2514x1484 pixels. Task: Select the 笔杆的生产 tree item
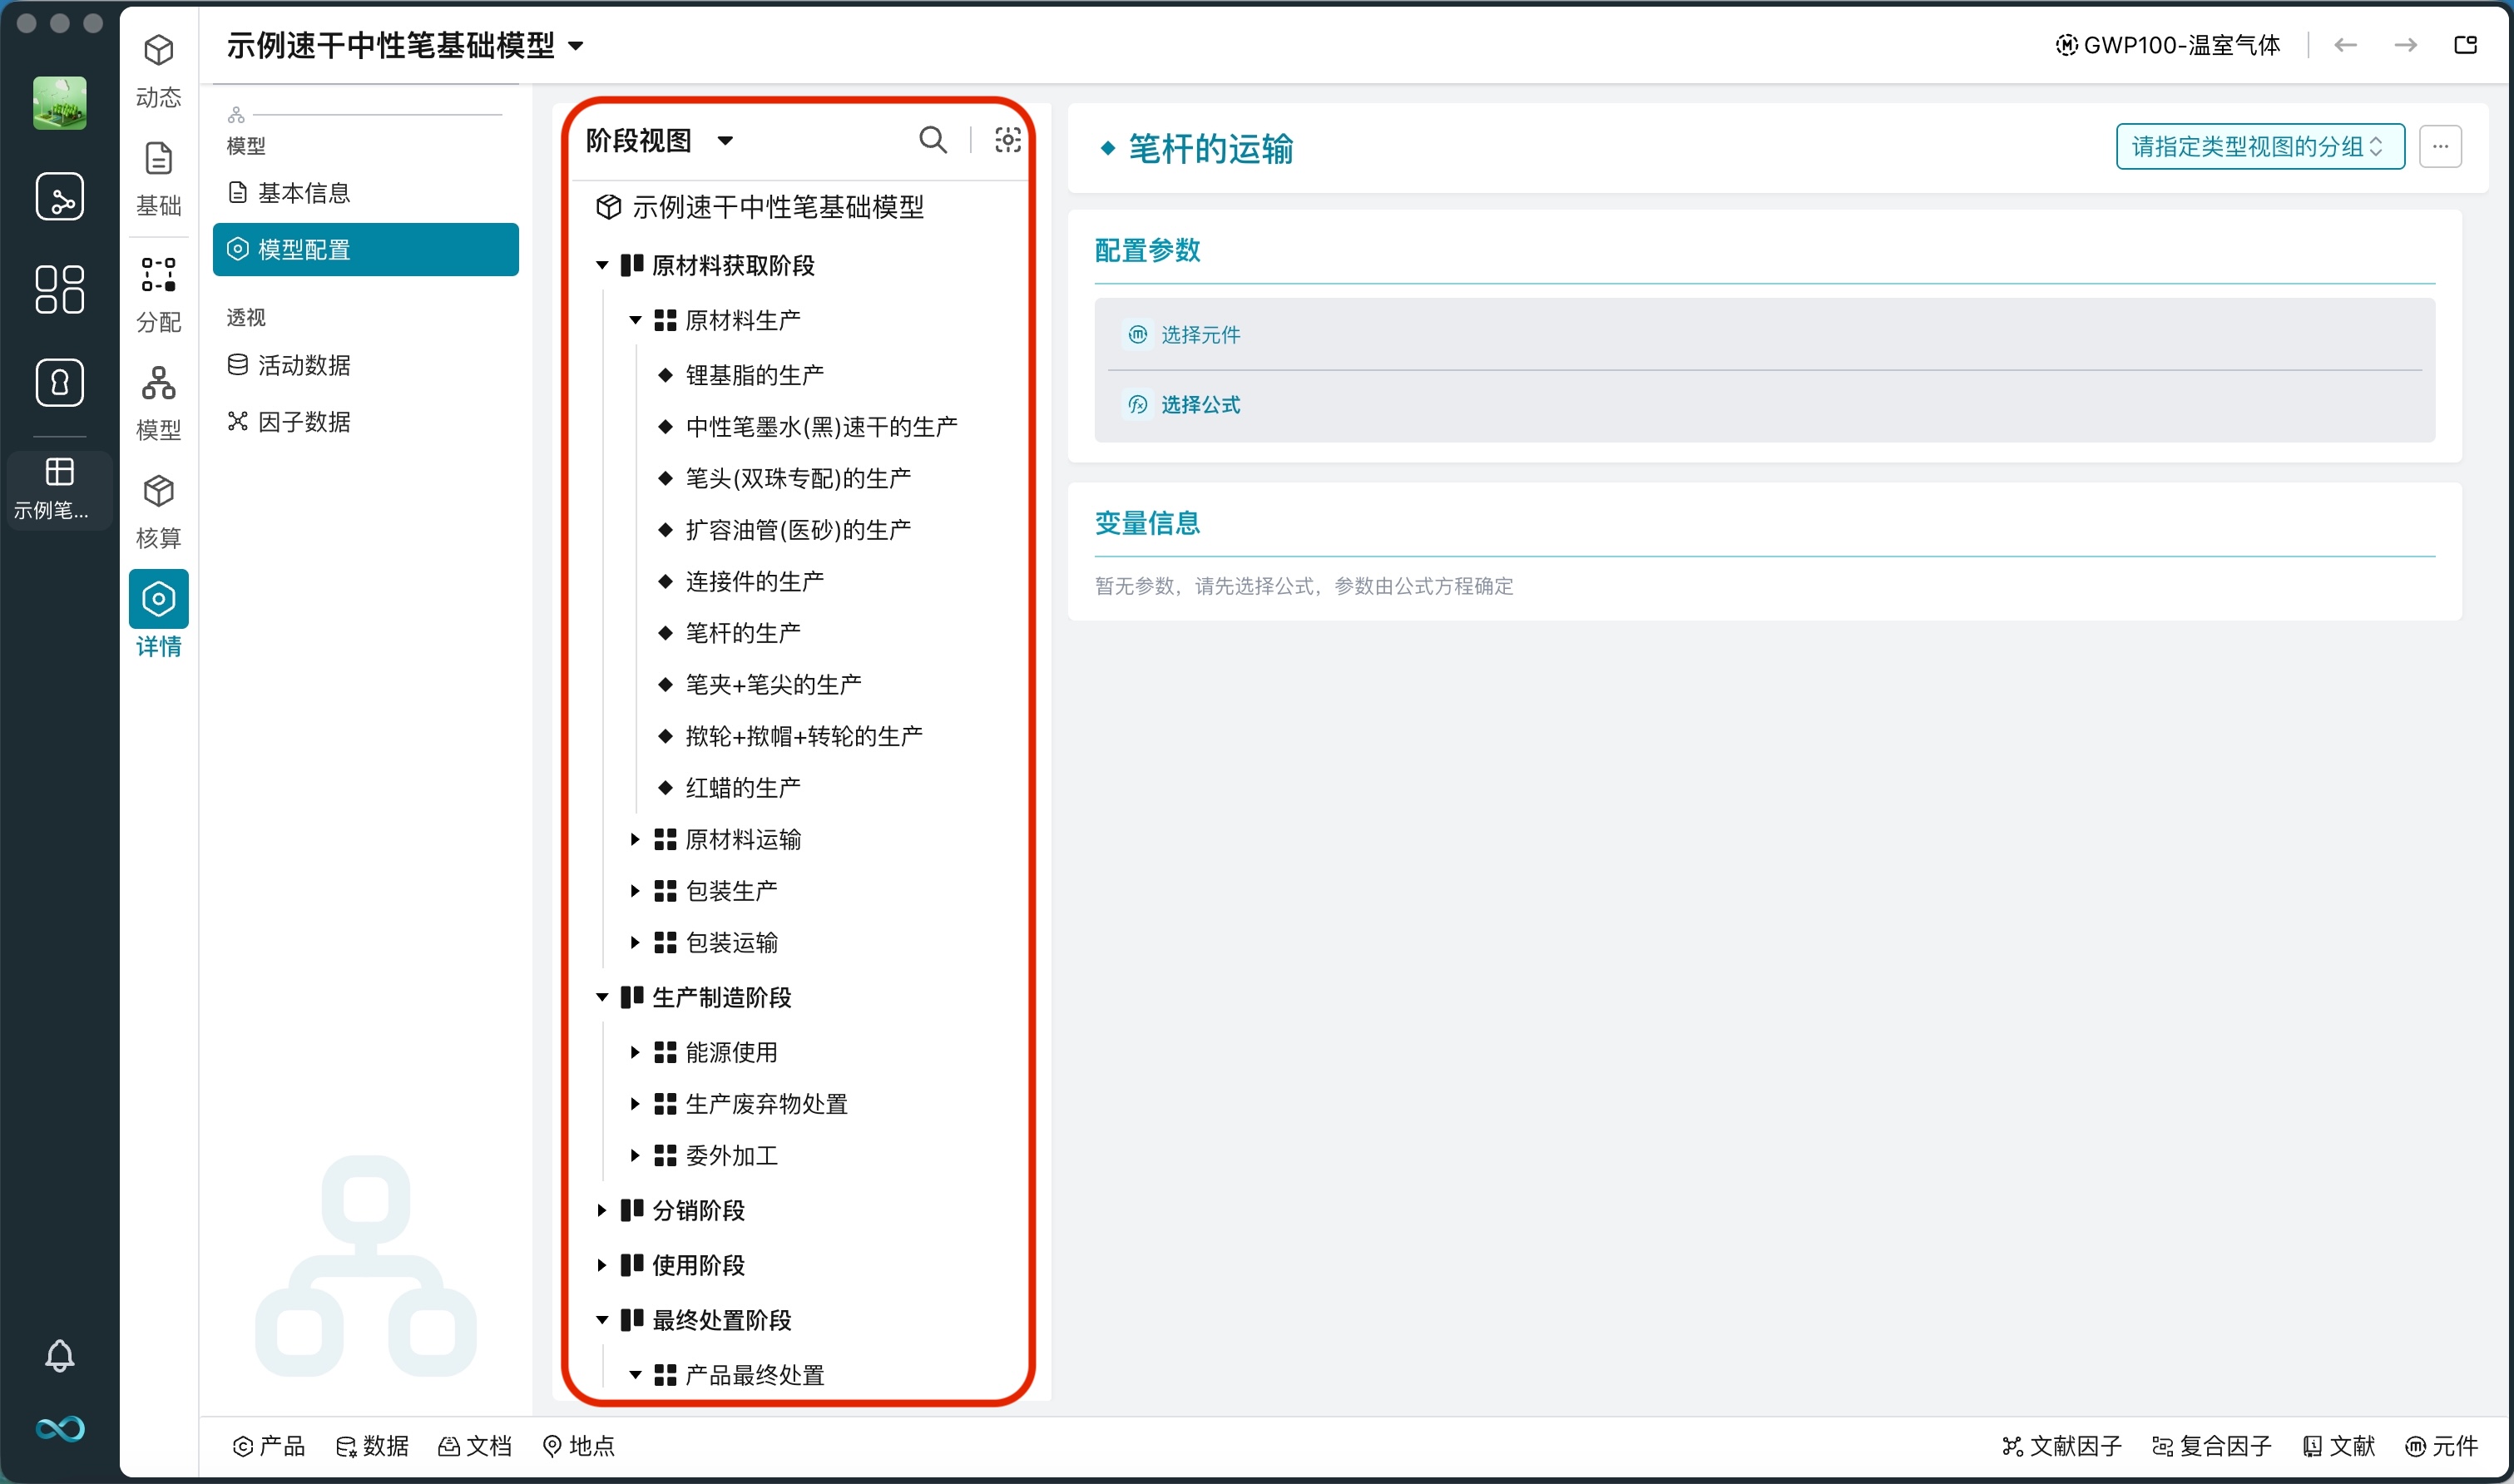pos(742,632)
